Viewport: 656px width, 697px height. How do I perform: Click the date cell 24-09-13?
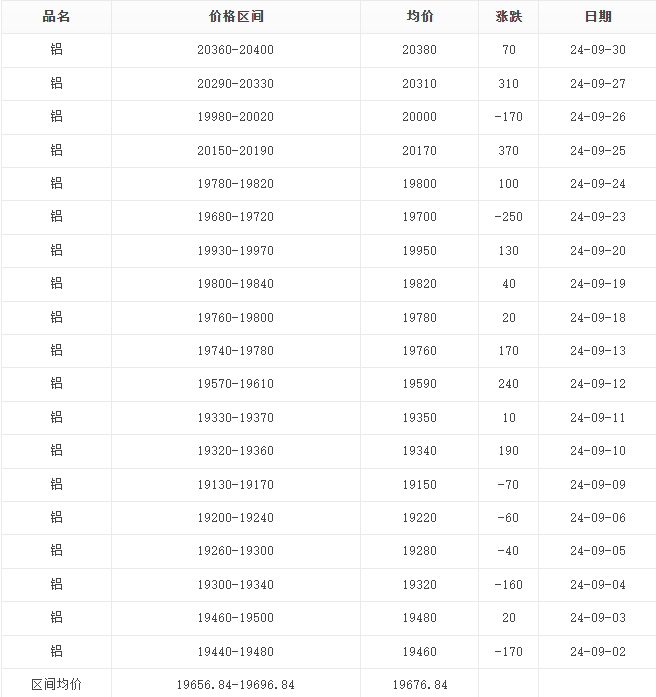(597, 351)
